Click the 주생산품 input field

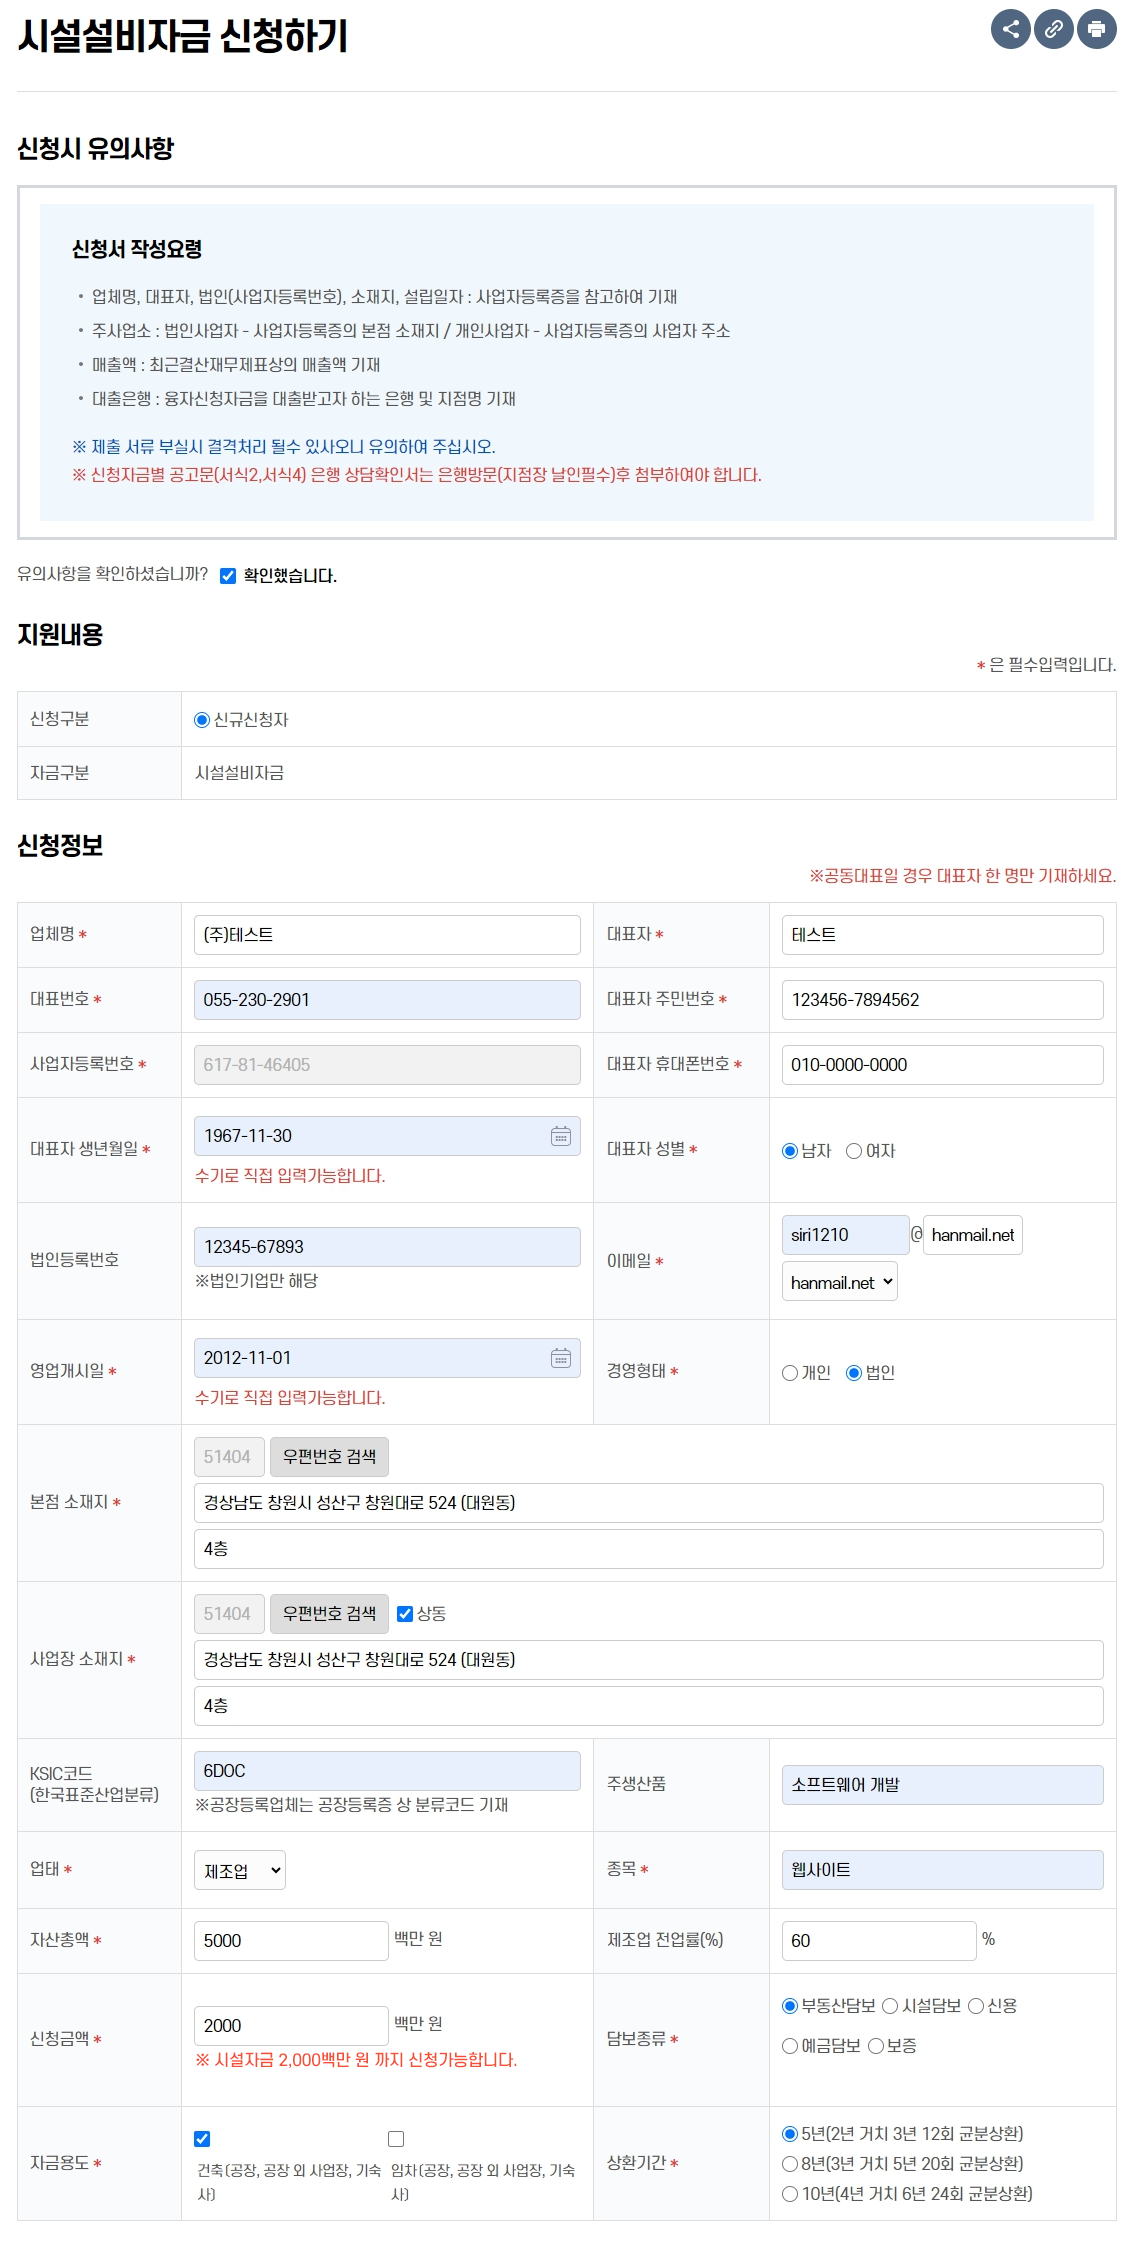pyautogui.click(x=943, y=1785)
